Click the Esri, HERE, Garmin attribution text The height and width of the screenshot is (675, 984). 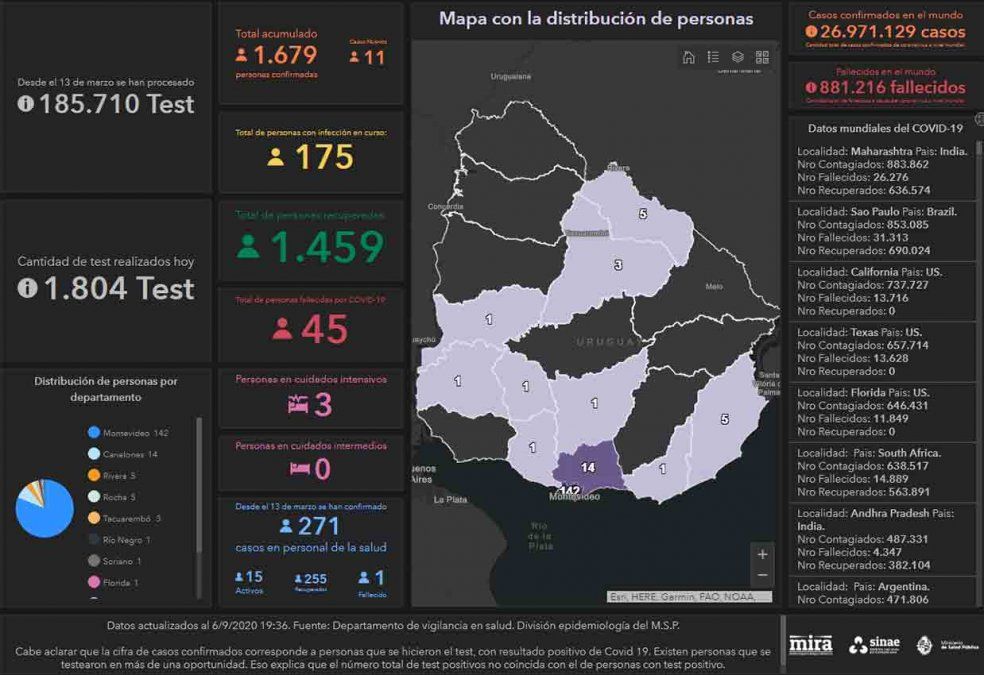689,597
